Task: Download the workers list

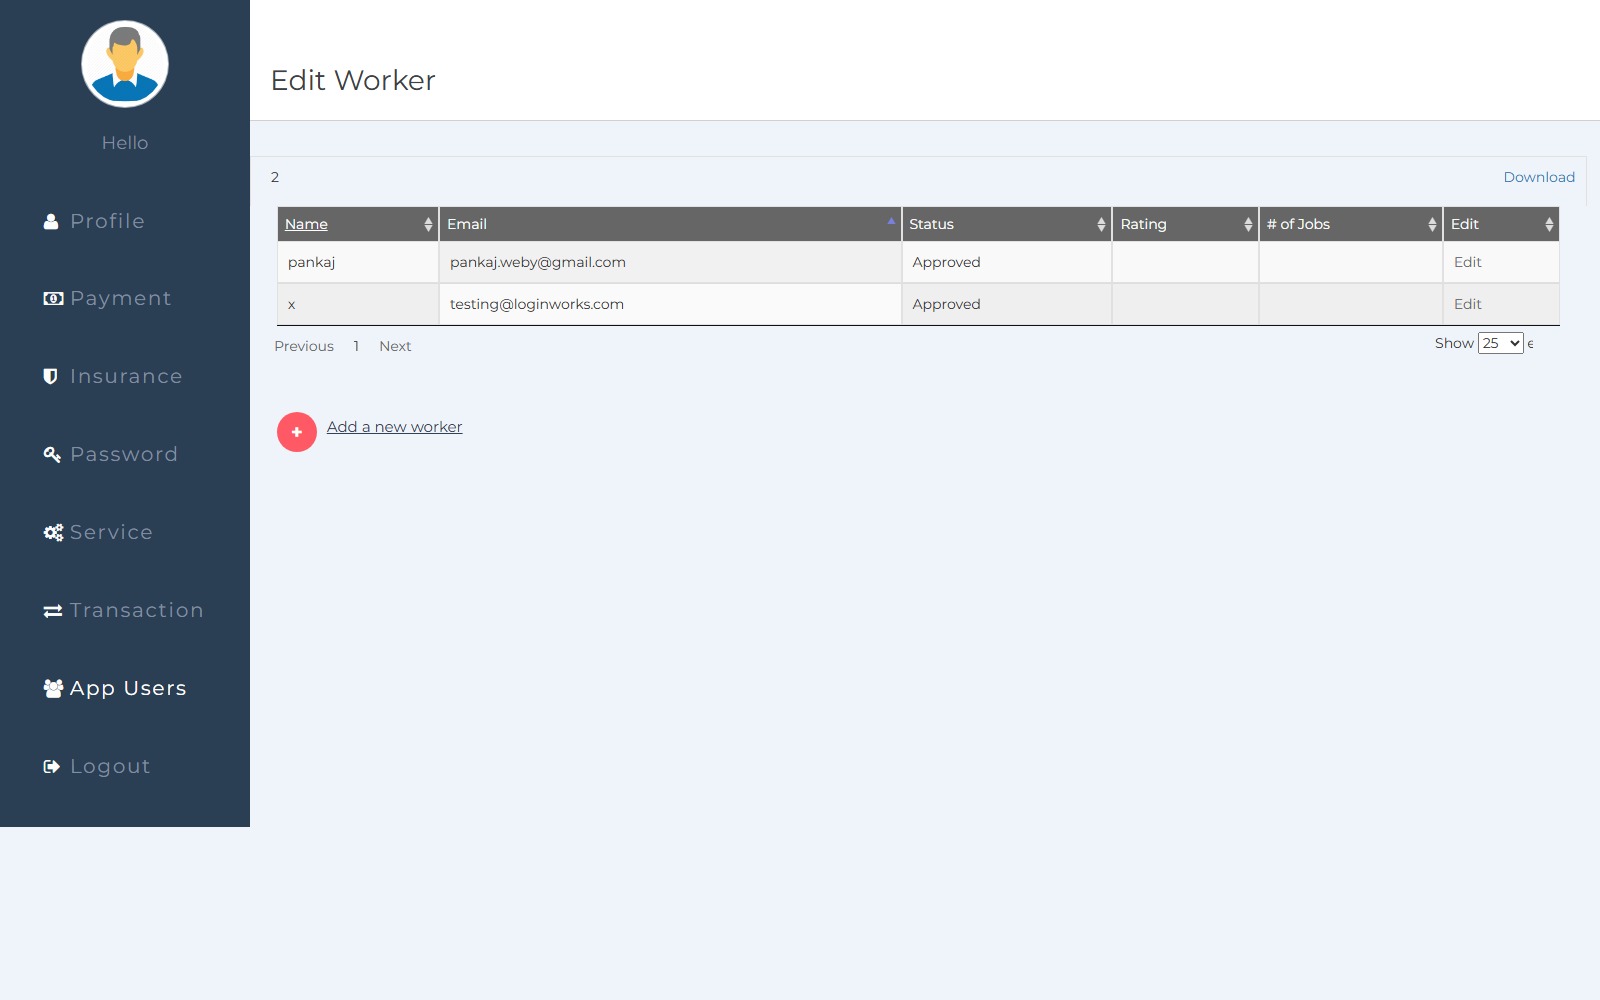Action: (1539, 177)
